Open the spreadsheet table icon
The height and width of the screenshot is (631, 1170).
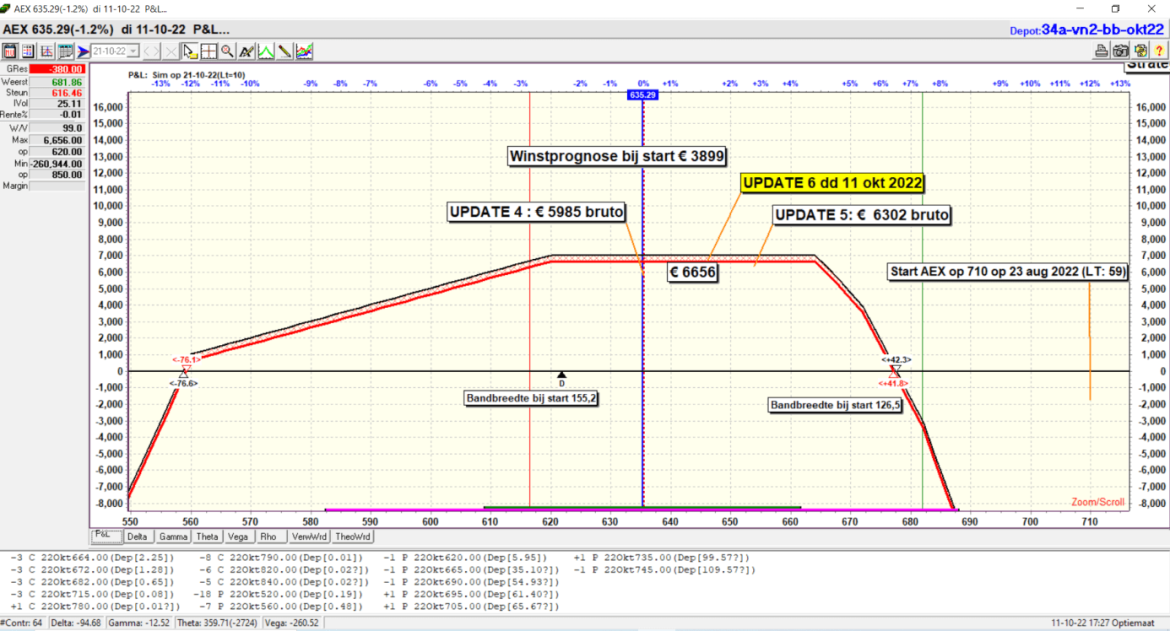pyautogui.click(x=65, y=51)
